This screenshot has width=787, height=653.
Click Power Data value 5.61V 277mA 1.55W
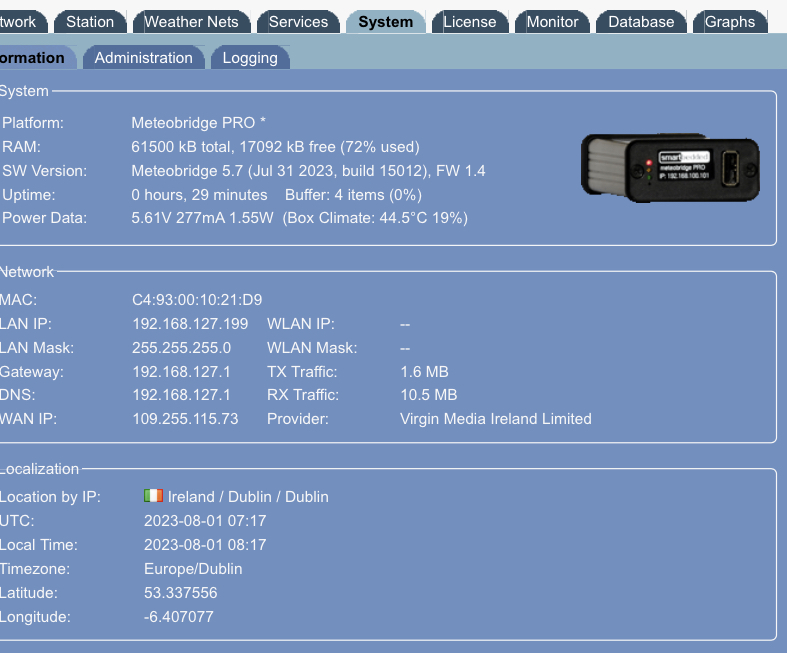pyautogui.click(x=202, y=218)
